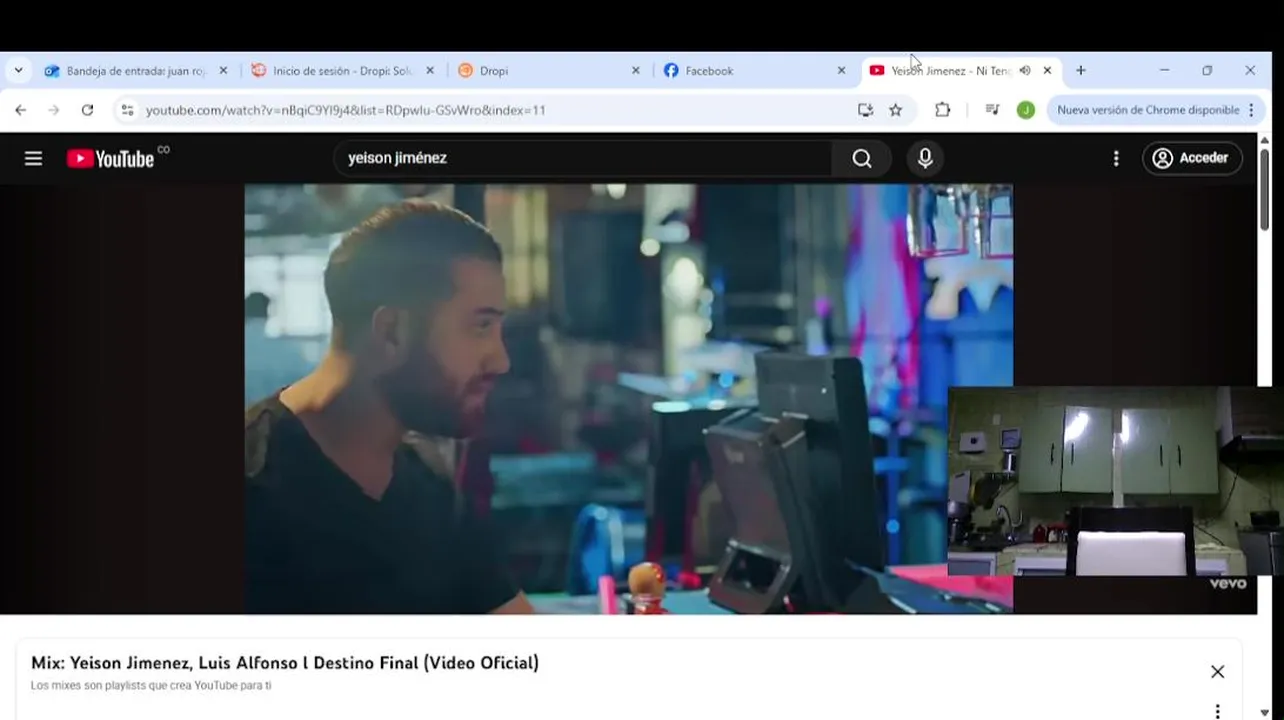Mute the tab via speaker icon
The height and width of the screenshot is (720, 1284).
(x=1025, y=71)
